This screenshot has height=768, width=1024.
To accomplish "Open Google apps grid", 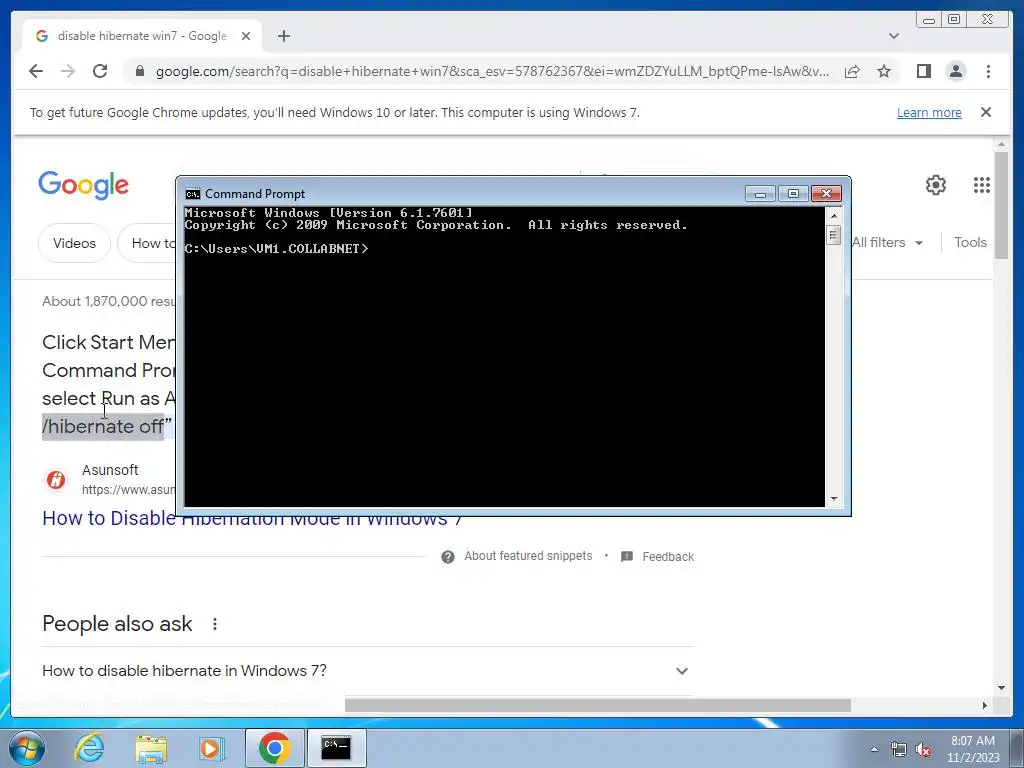I will [x=982, y=185].
